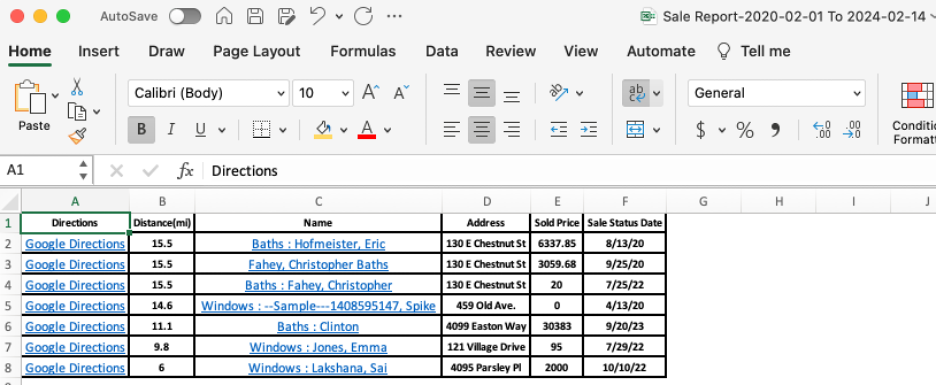This screenshot has width=936, height=386.
Task: Toggle Bold formatting button
Action: click(x=141, y=129)
